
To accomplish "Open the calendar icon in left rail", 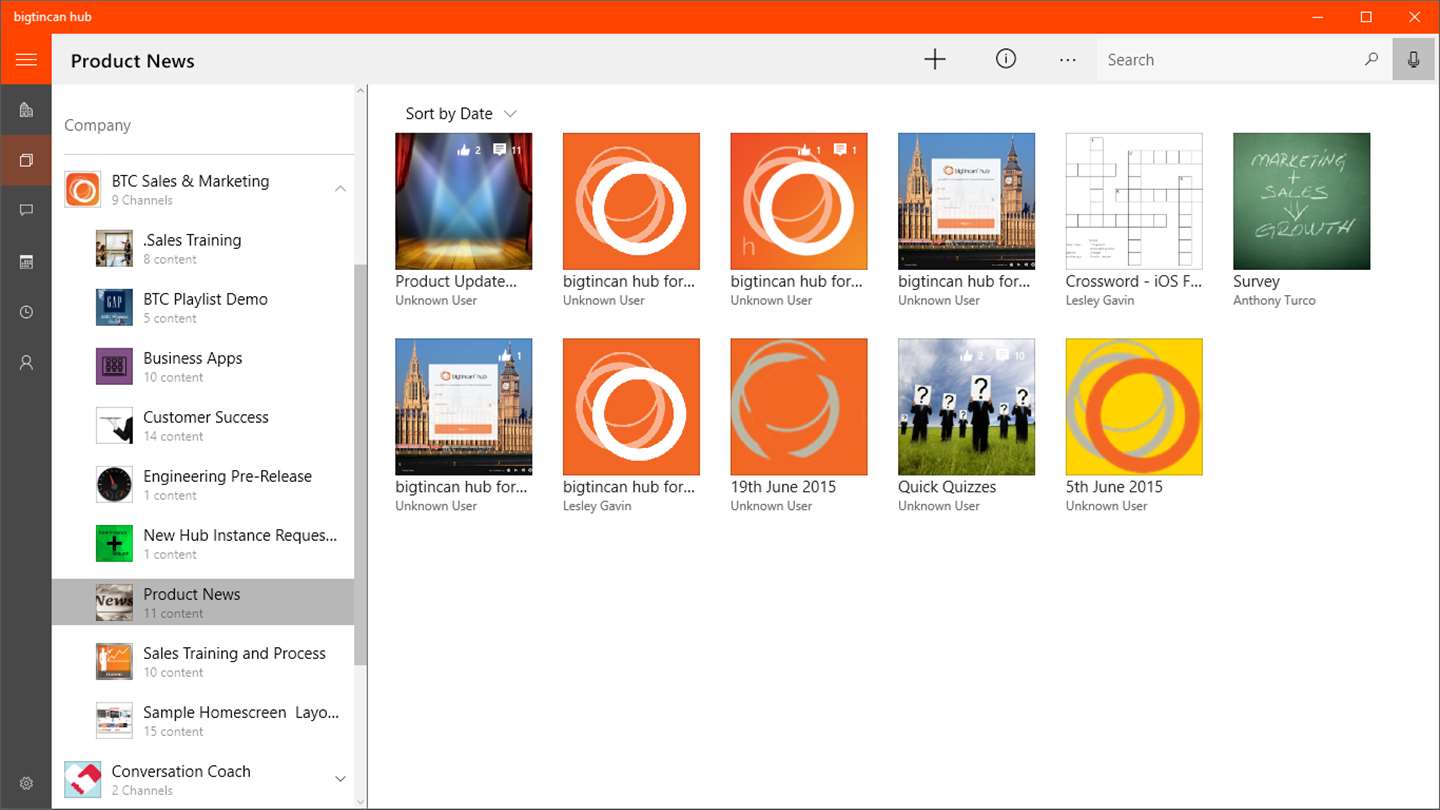I will point(26,262).
